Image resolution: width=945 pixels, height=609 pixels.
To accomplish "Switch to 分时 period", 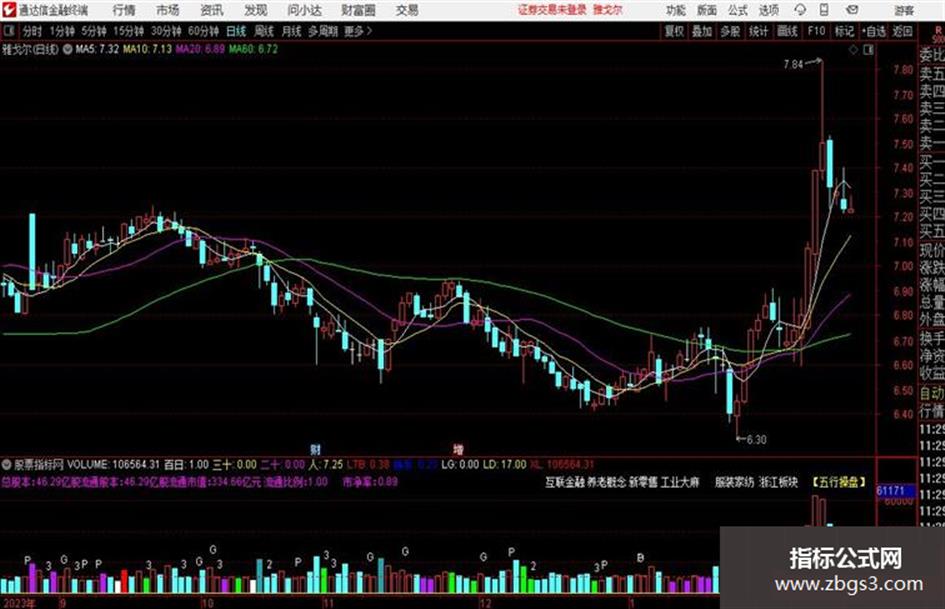I will tap(32, 31).
